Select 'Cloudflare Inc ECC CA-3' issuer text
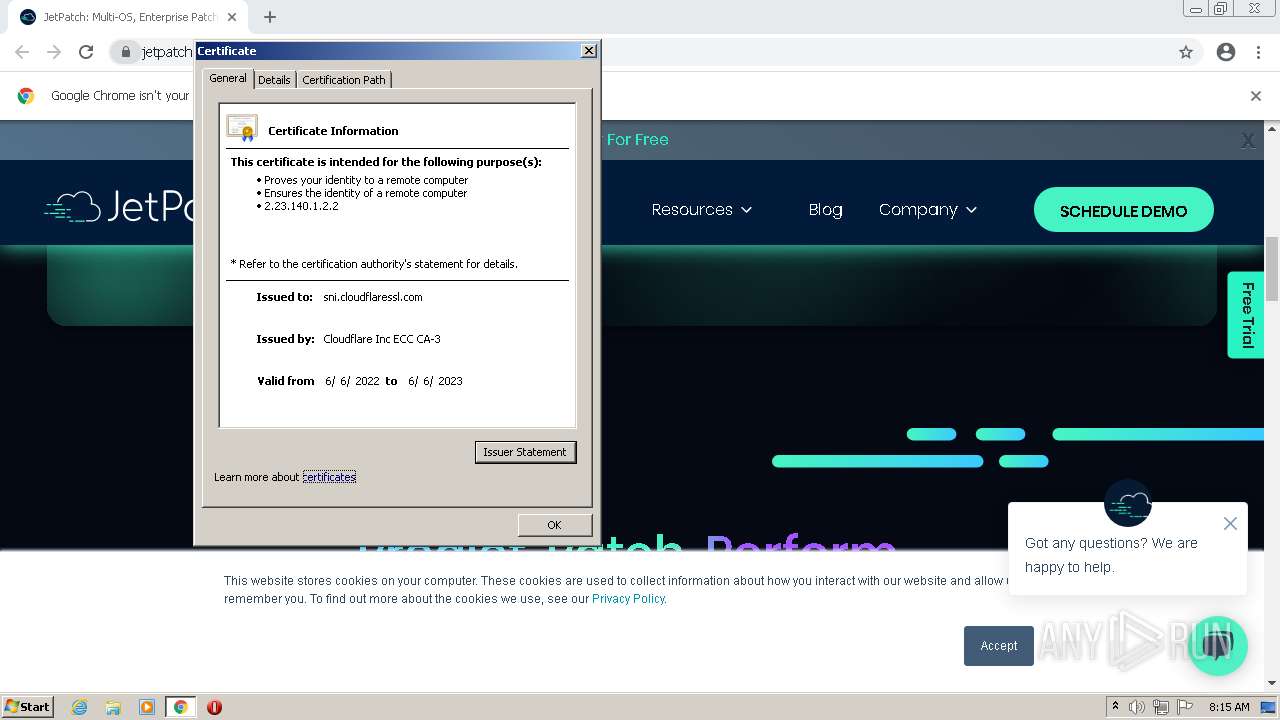This screenshot has height=720, width=1280. [x=382, y=339]
